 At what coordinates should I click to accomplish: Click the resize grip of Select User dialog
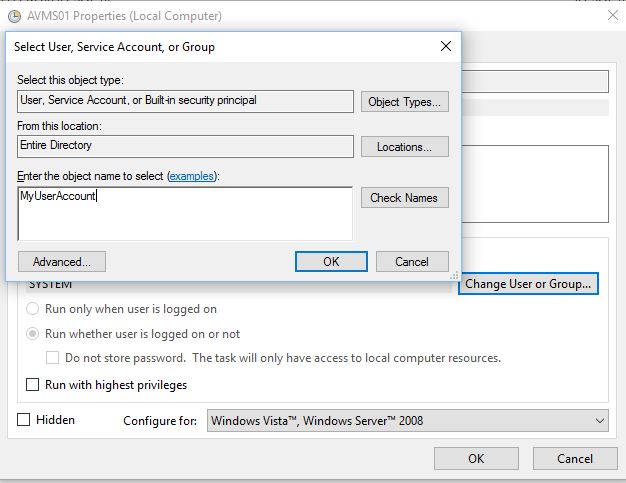(454, 275)
